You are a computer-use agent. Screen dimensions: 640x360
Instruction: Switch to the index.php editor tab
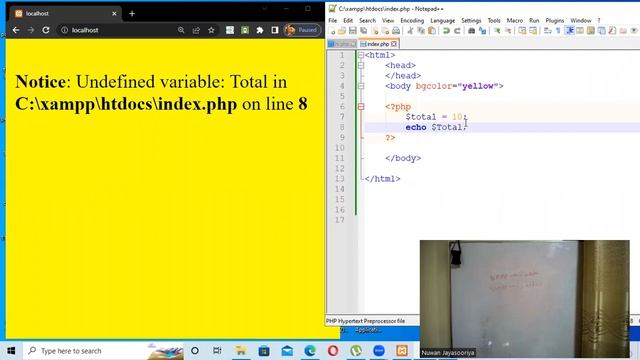[378, 44]
